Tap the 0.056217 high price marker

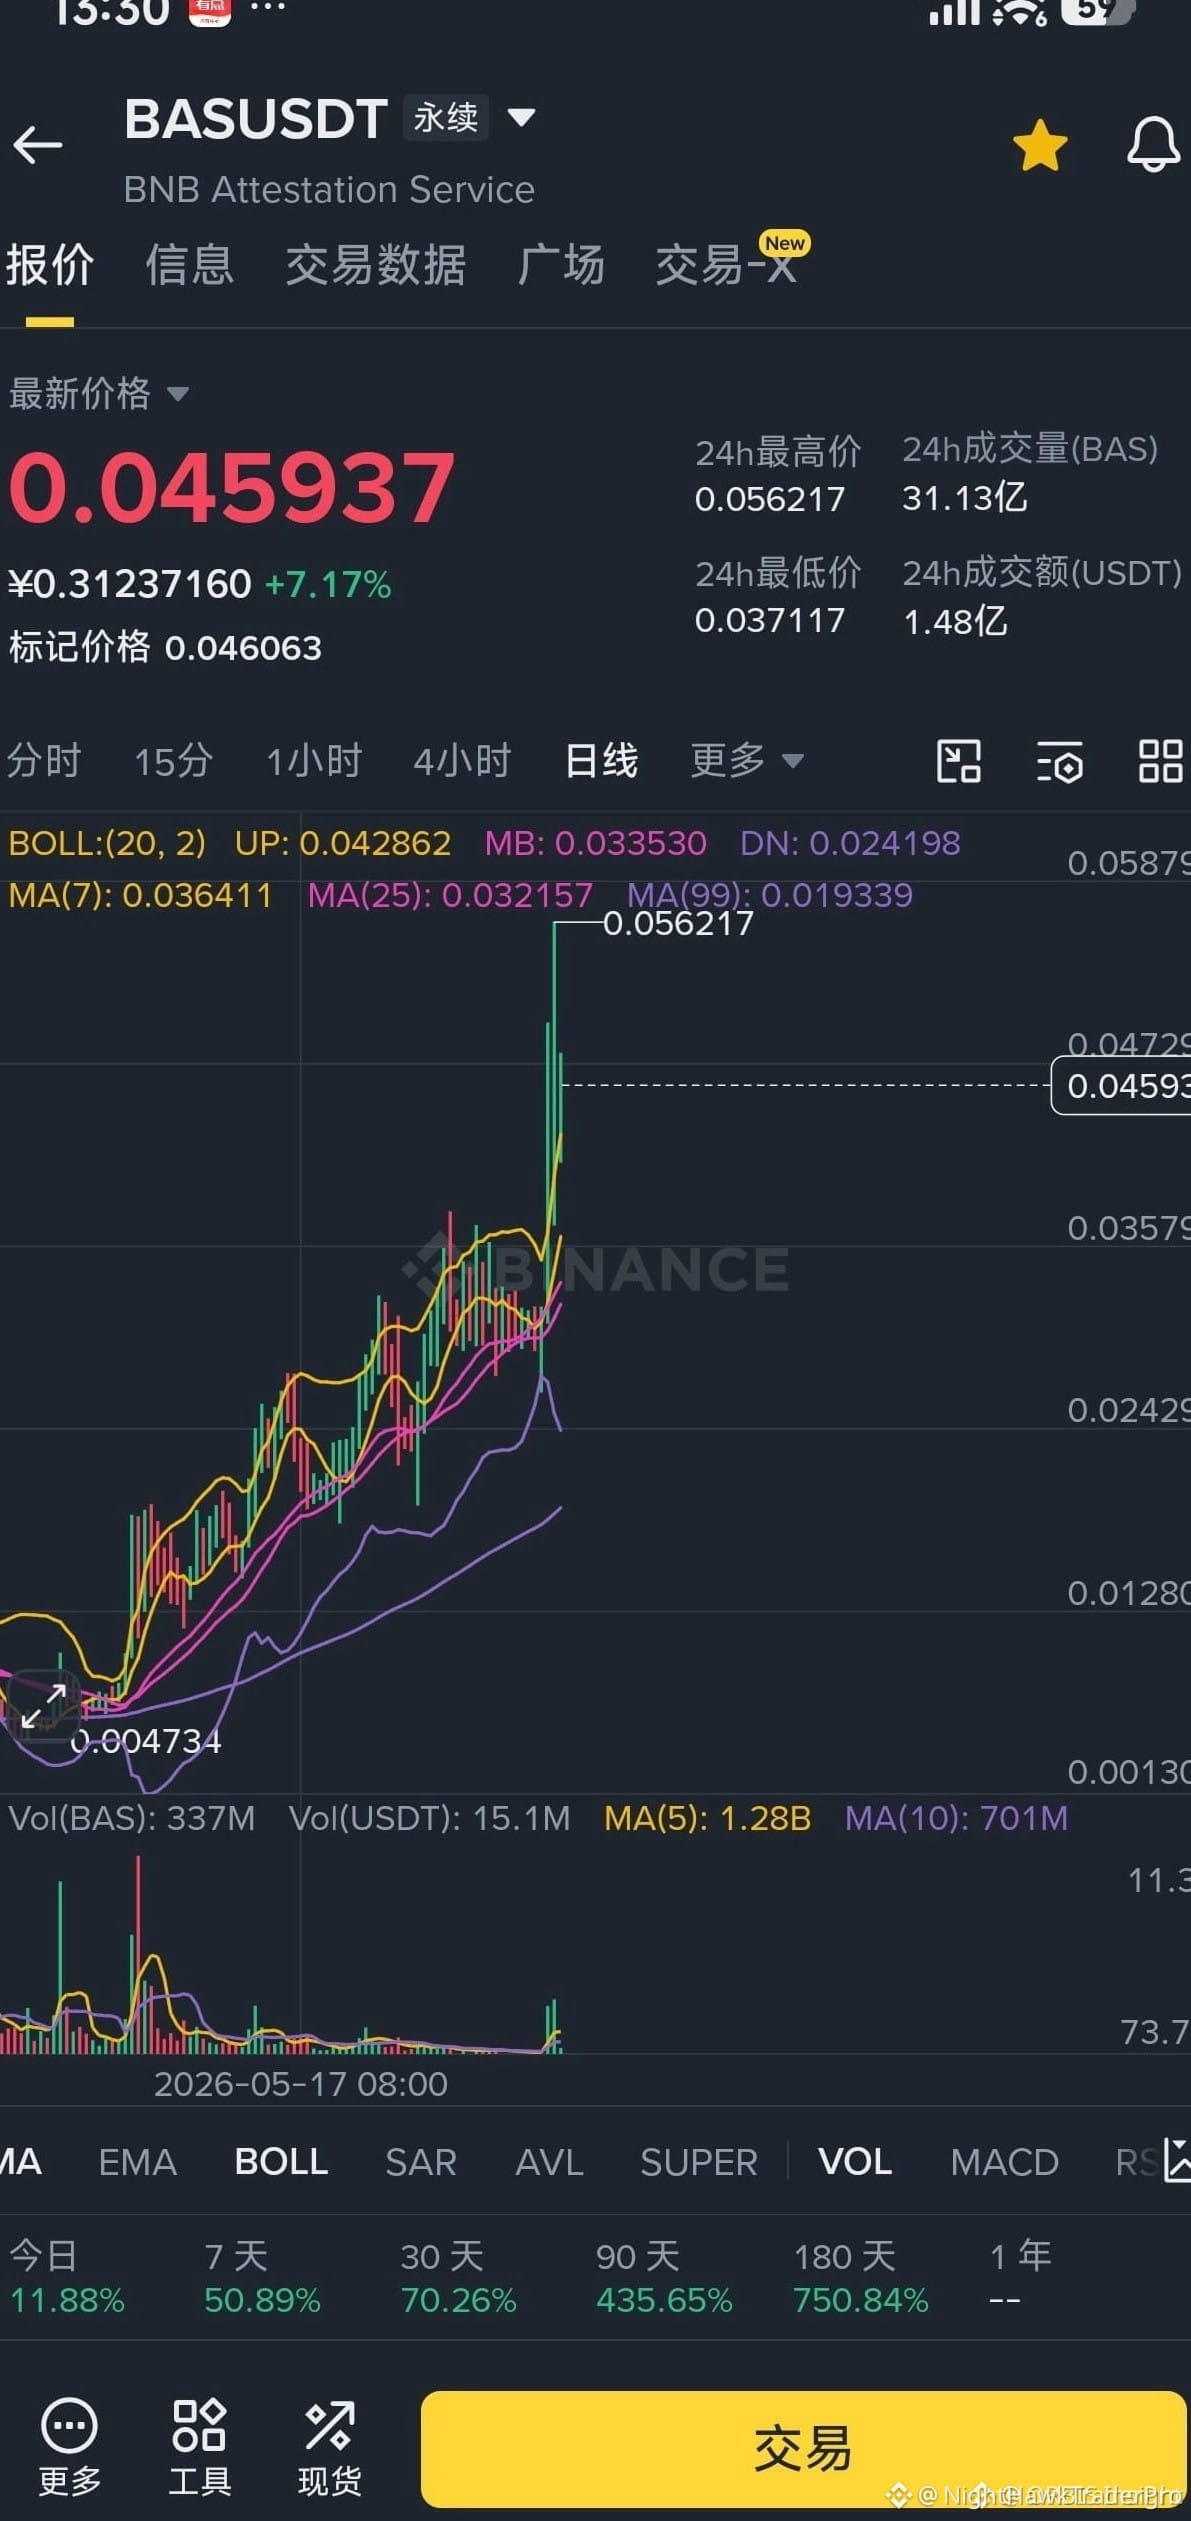(x=678, y=923)
